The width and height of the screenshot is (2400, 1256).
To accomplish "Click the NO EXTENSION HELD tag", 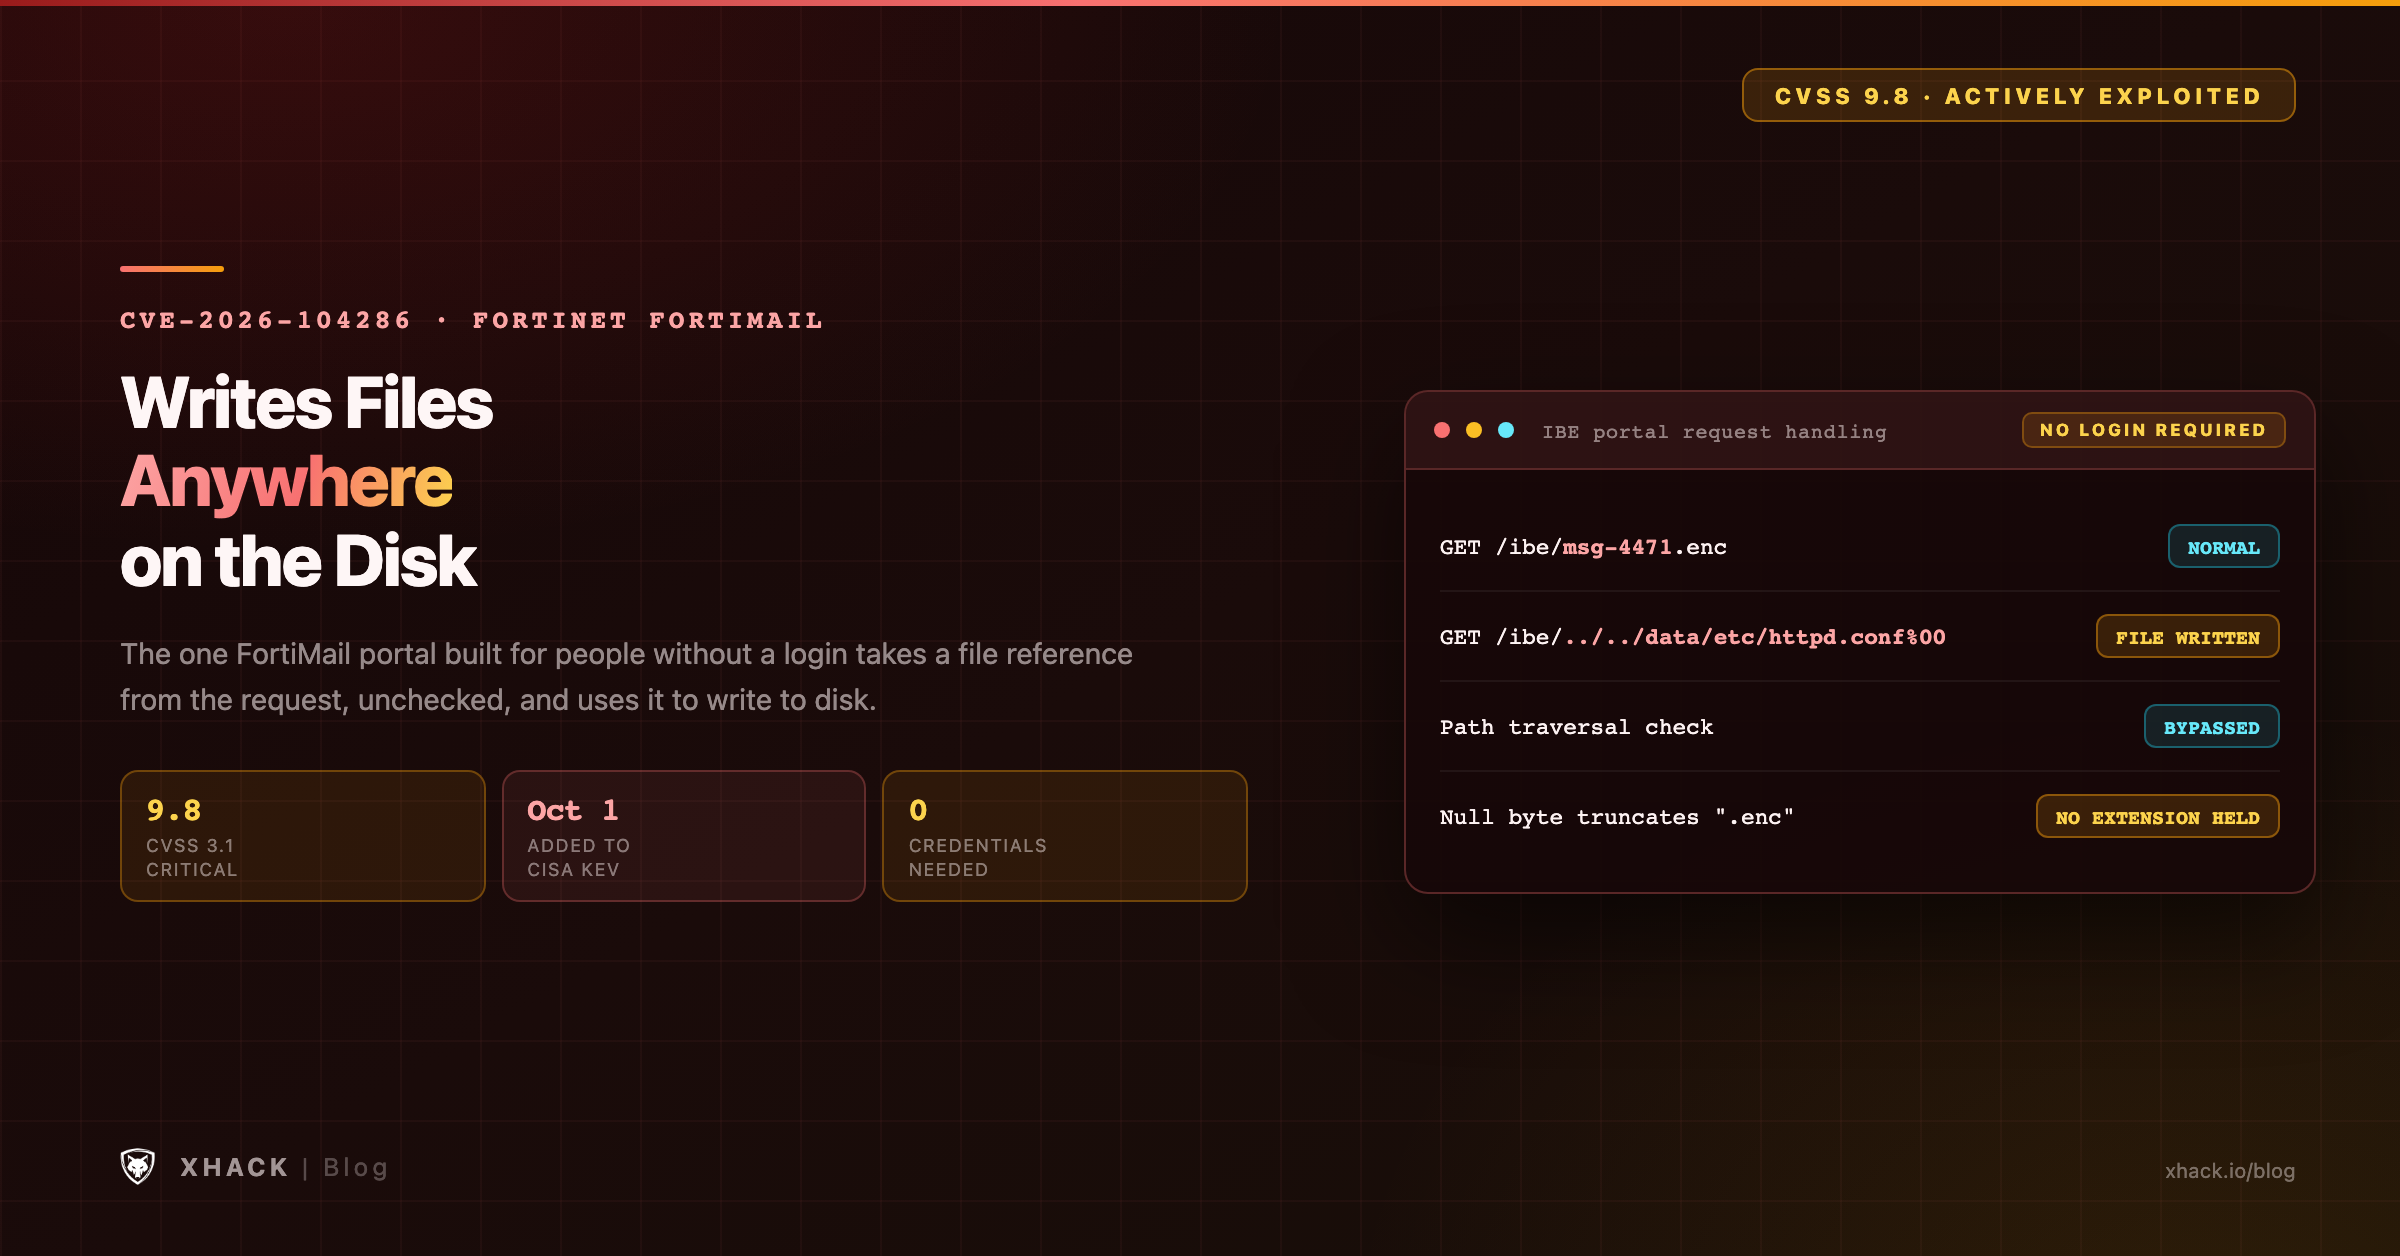I will tap(2157, 817).
